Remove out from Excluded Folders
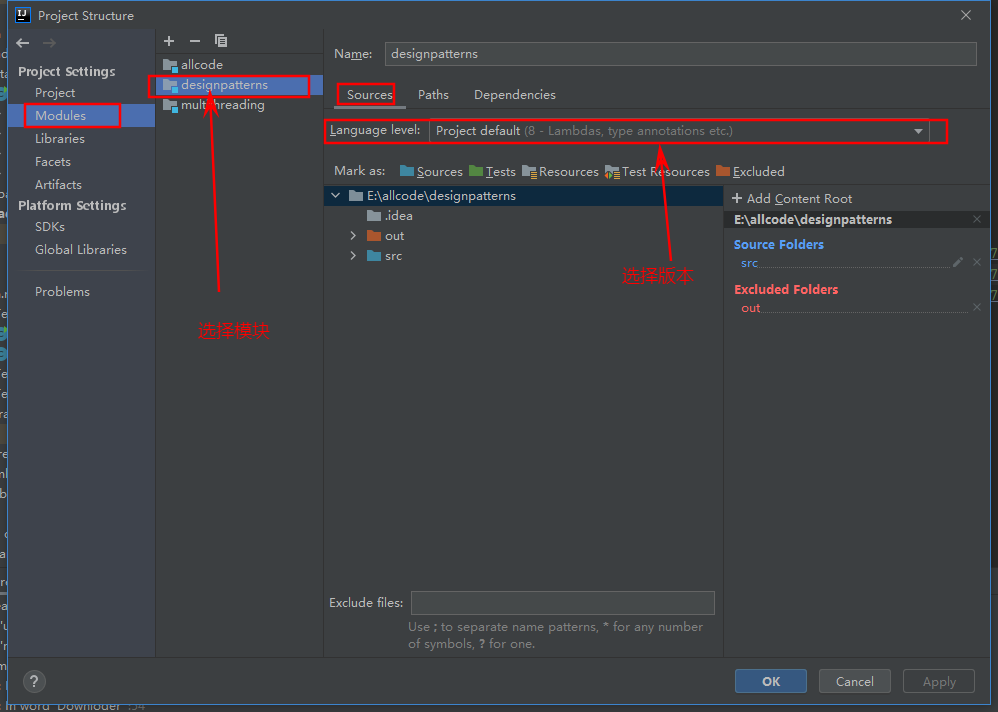The image size is (998, 712). (977, 308)
